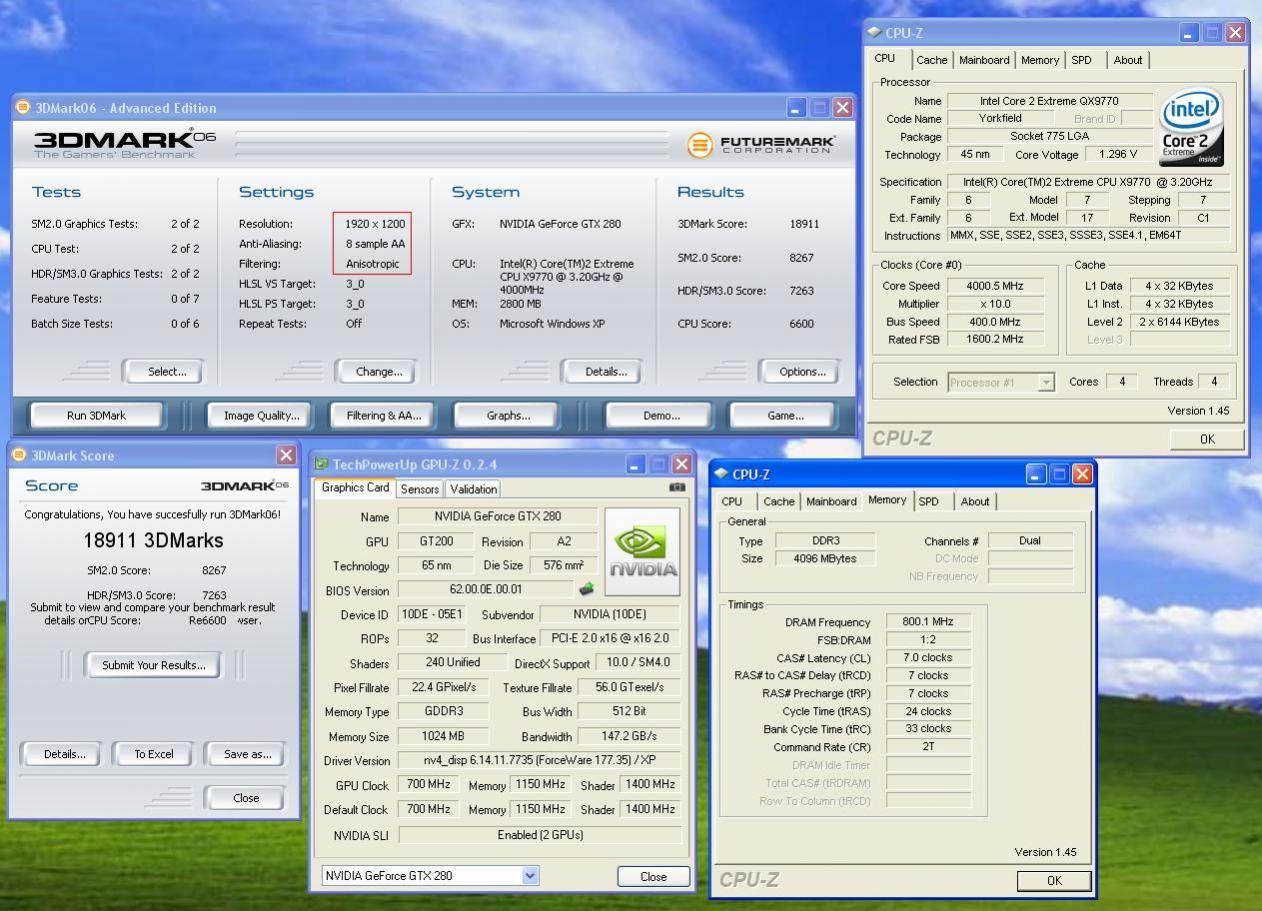Open Filtering & AA options

[384, 415]
